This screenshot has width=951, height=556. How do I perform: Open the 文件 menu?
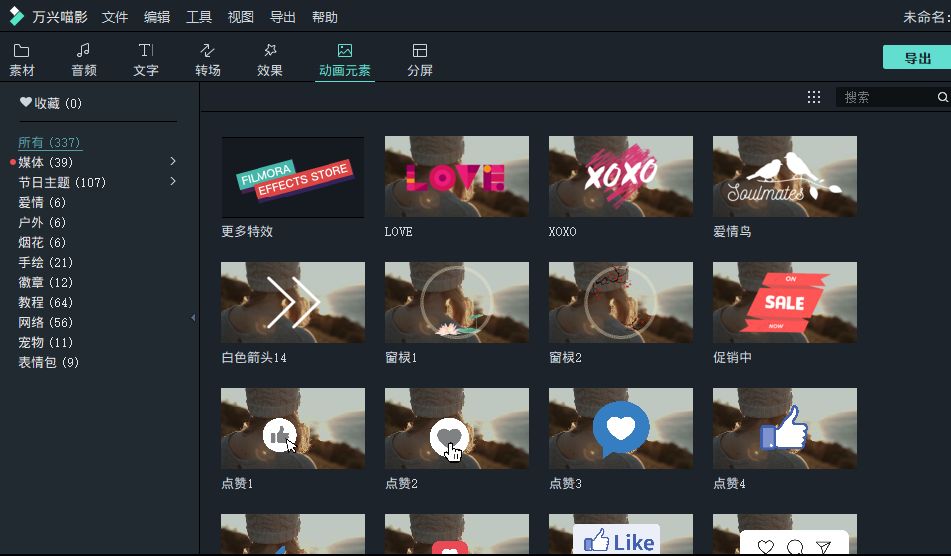(x=115, y=17)
